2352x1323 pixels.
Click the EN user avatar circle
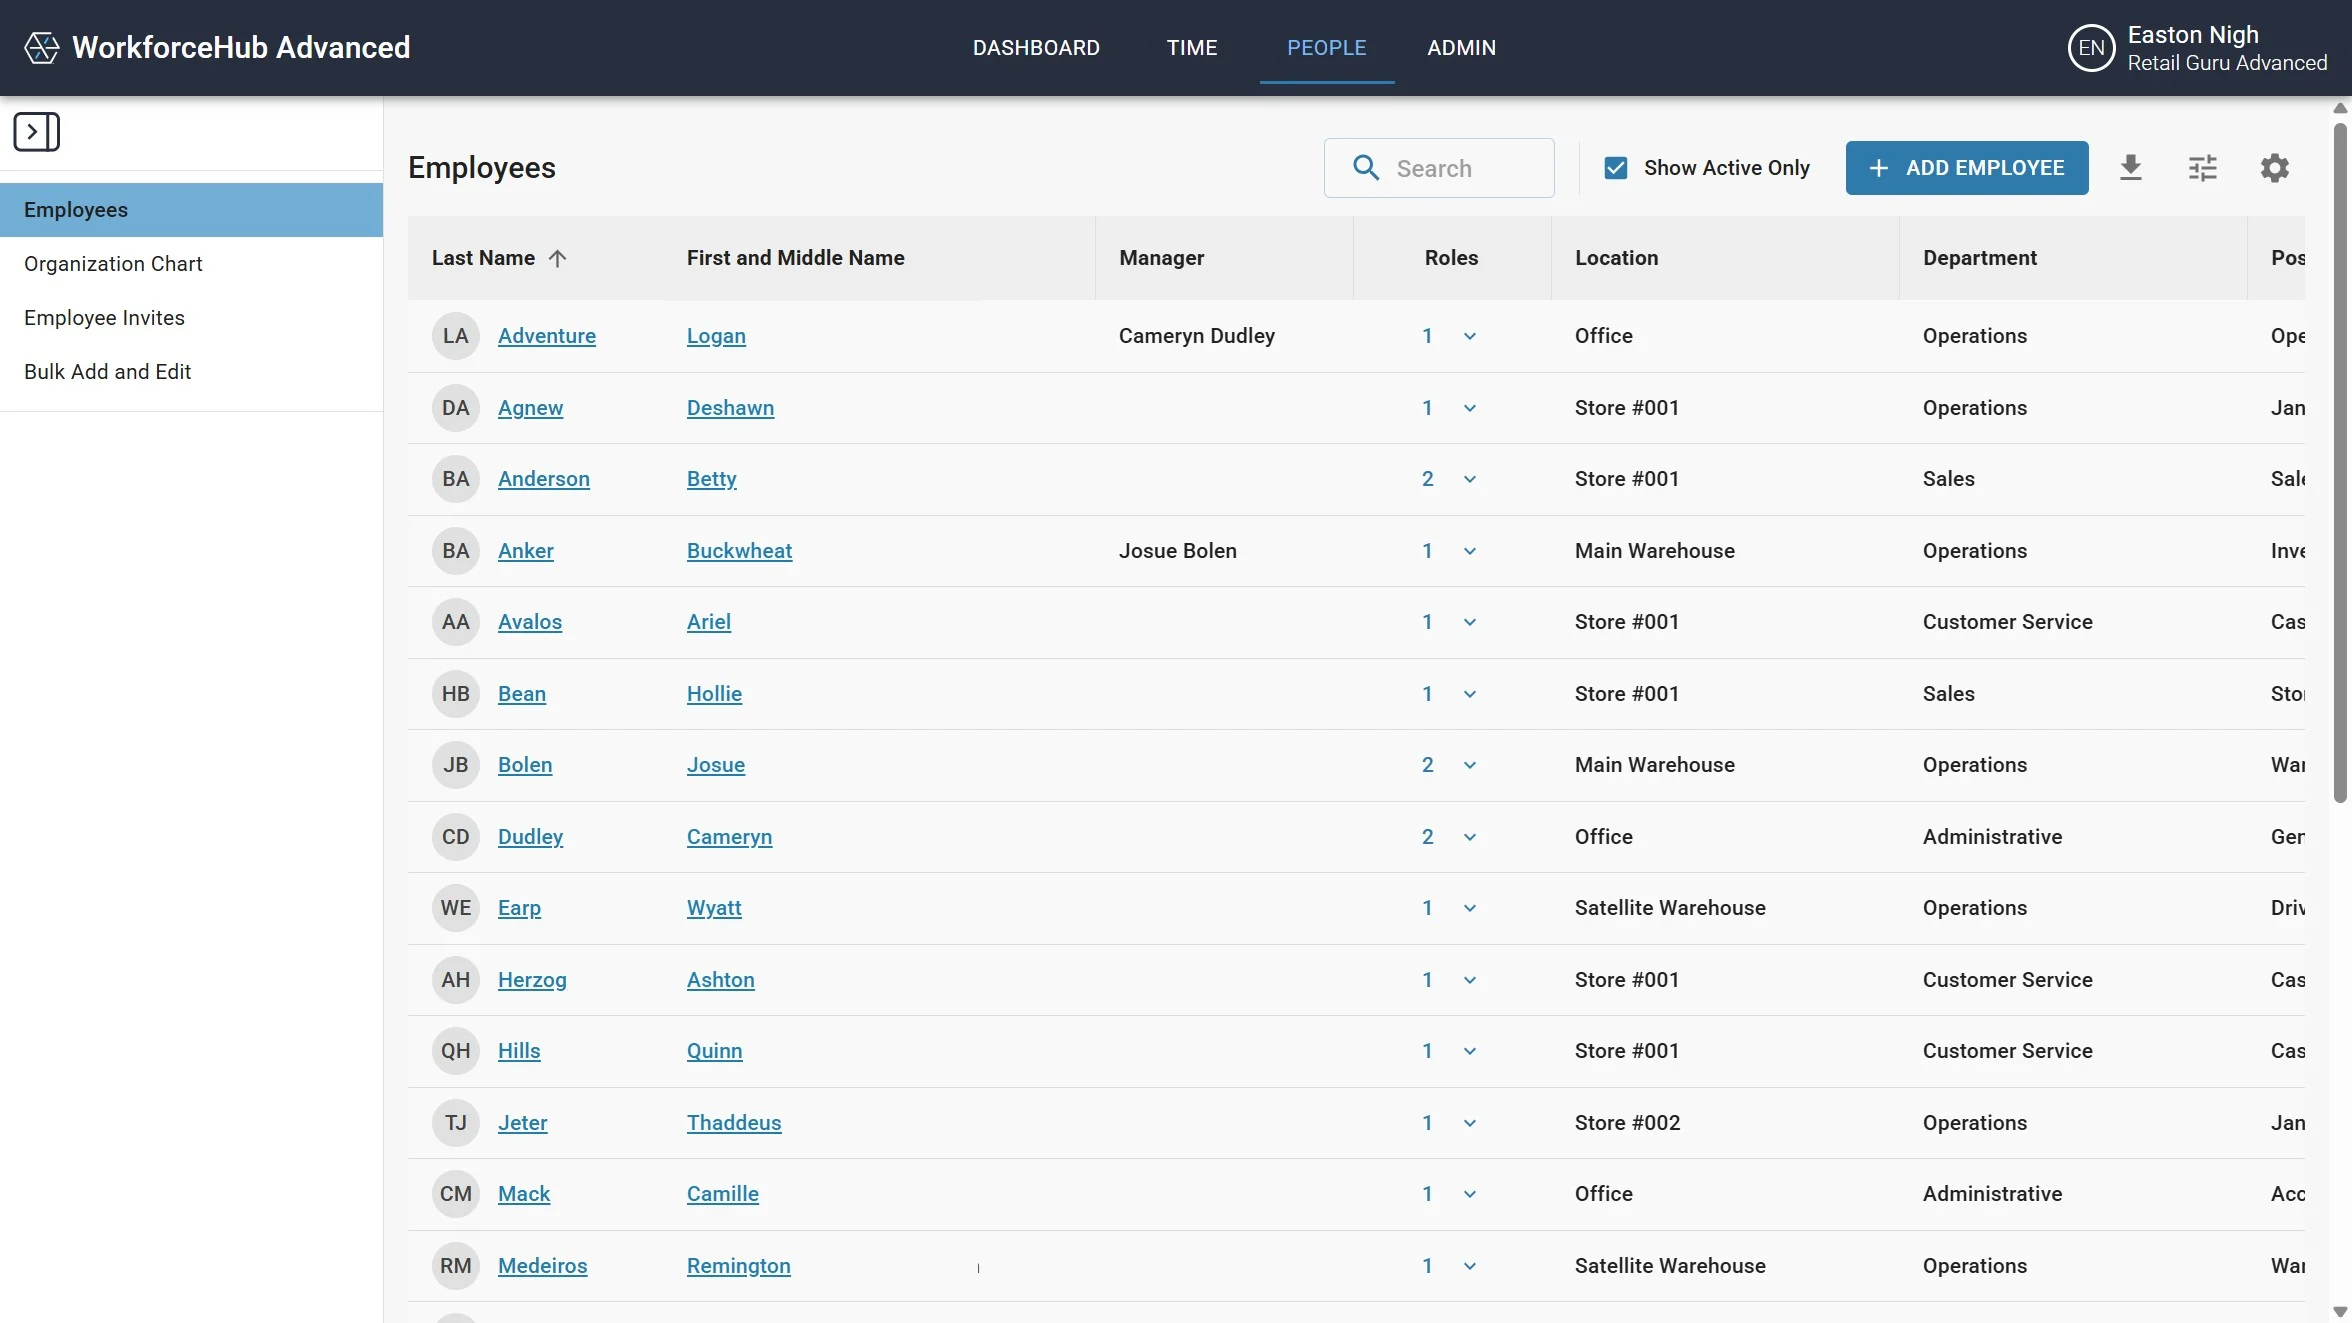[2091, 48]
